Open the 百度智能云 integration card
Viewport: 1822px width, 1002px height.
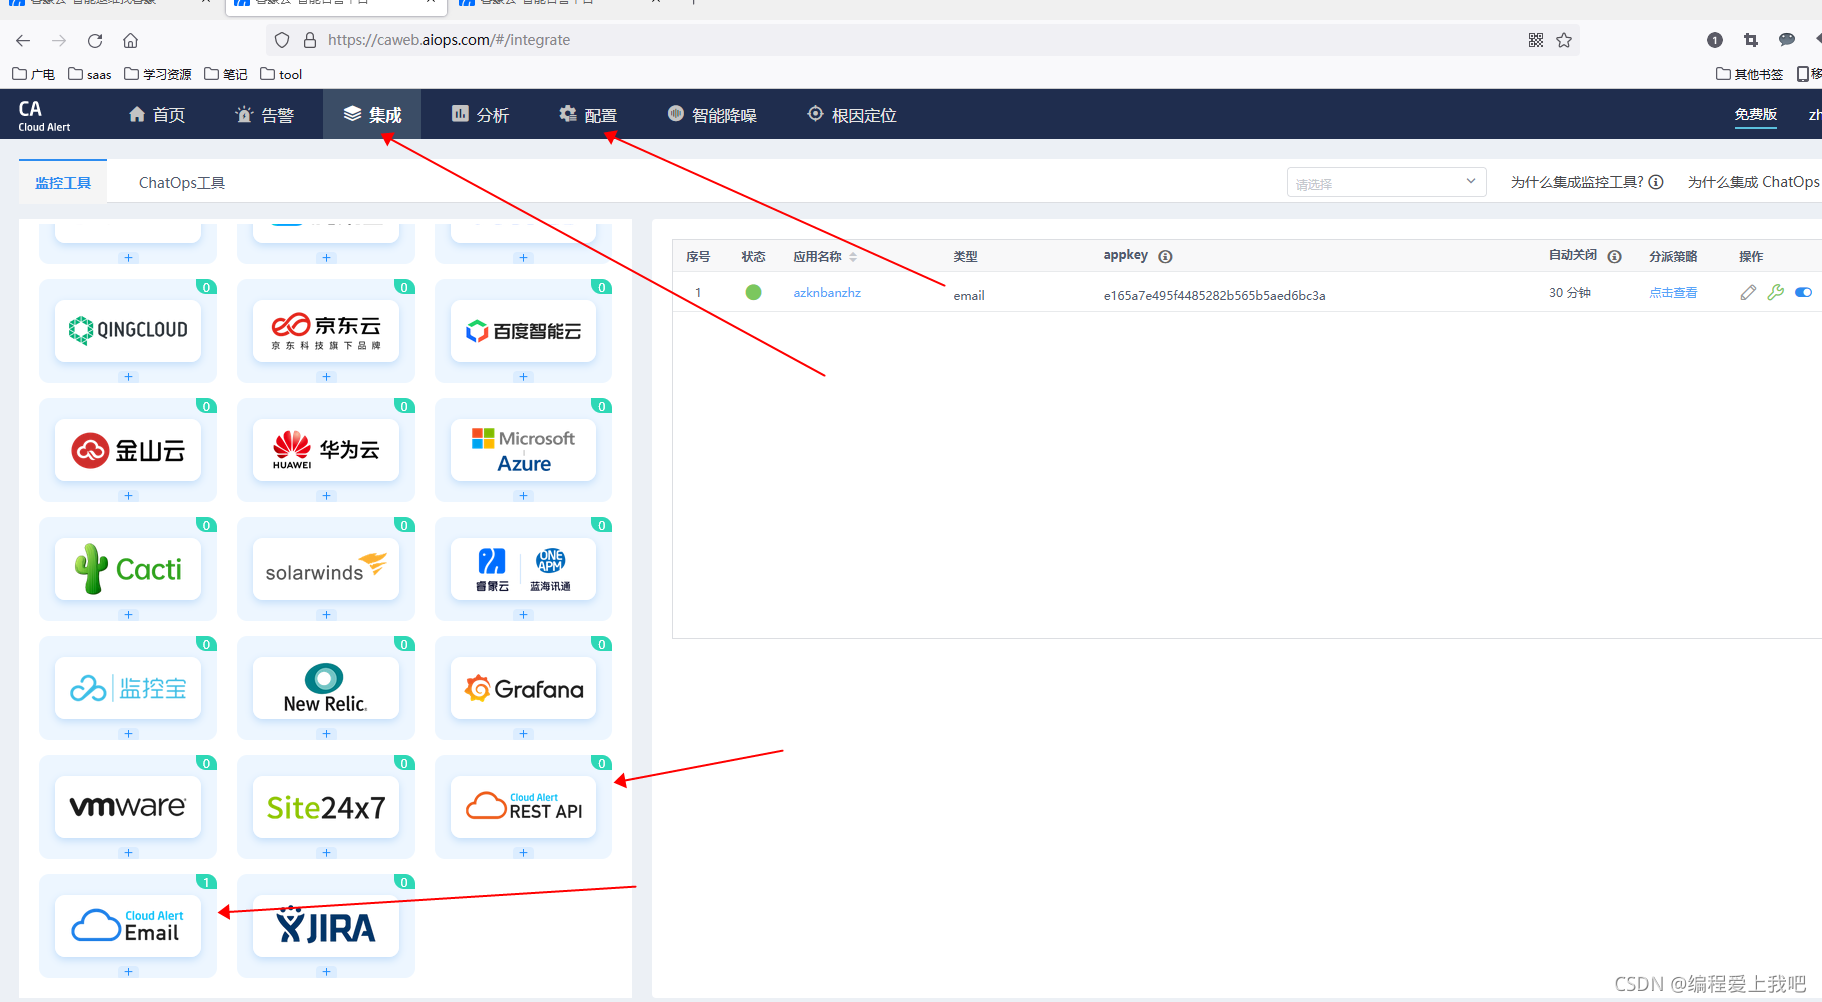point(523,330)
